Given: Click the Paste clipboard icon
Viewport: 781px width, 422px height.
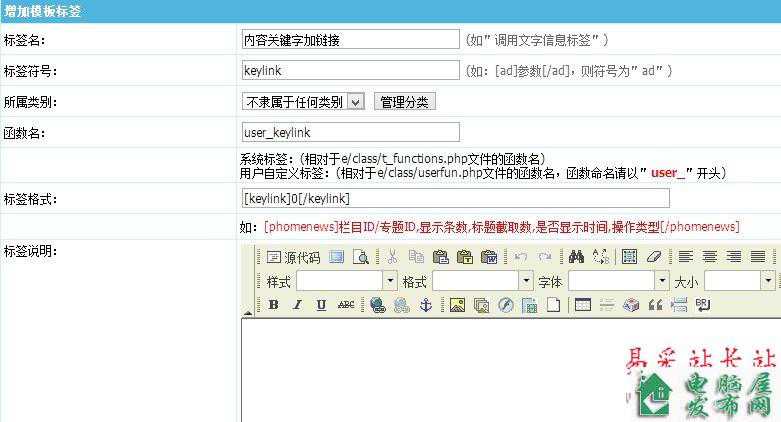Looking at the screenshot, I should 440,257.
